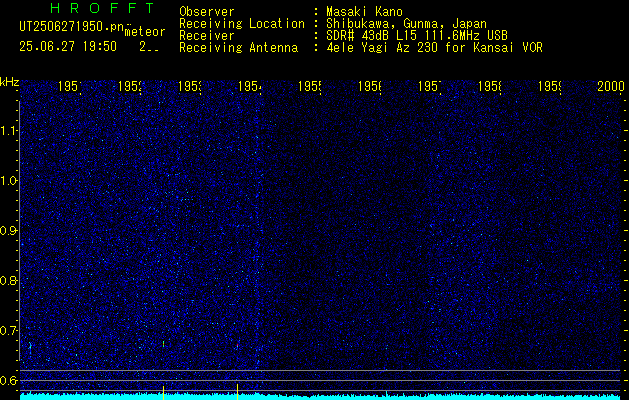Click the 0.9 kHz frequency axis label
The width and height of the screenshot is (629, 400).
click(x=8, y=230)
